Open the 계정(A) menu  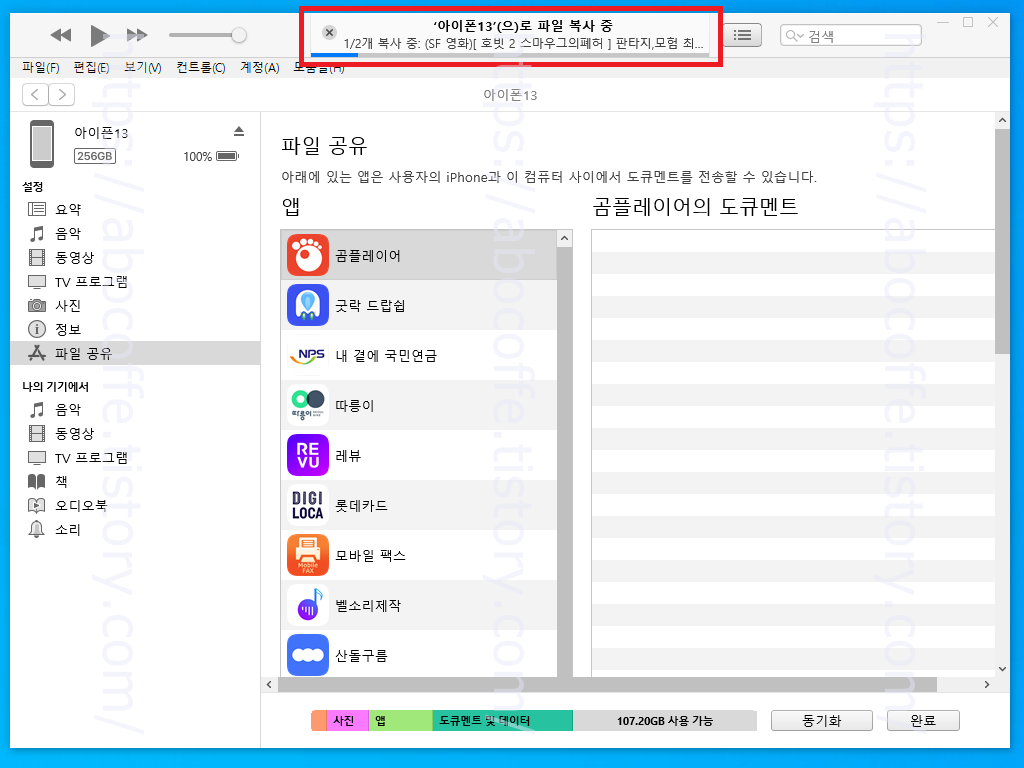pos(259,67)
